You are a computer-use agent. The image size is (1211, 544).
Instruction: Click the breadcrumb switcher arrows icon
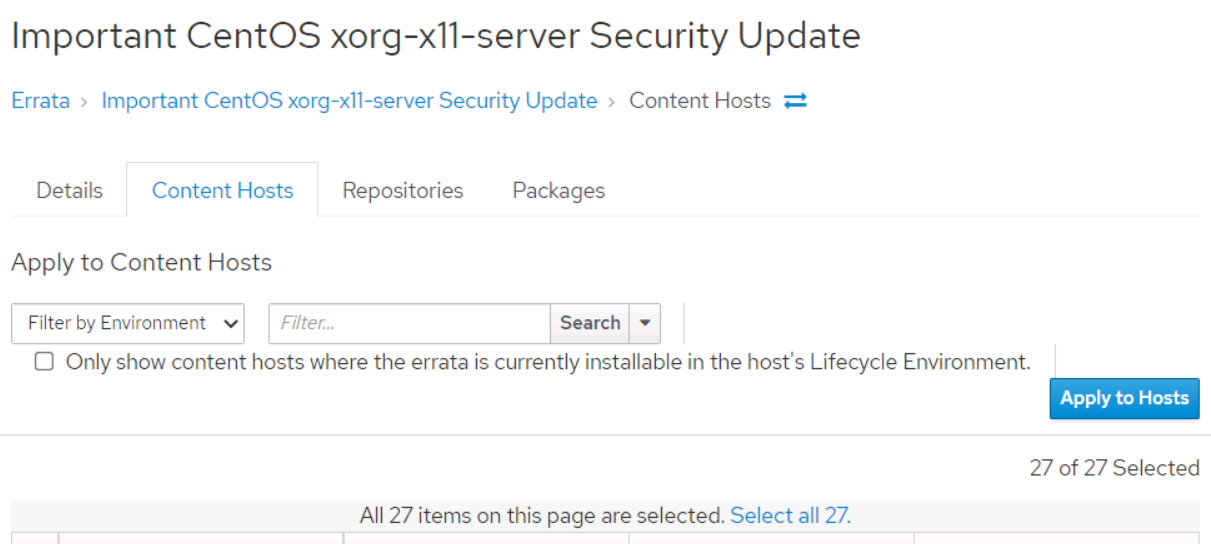click(x=795, y=101)
